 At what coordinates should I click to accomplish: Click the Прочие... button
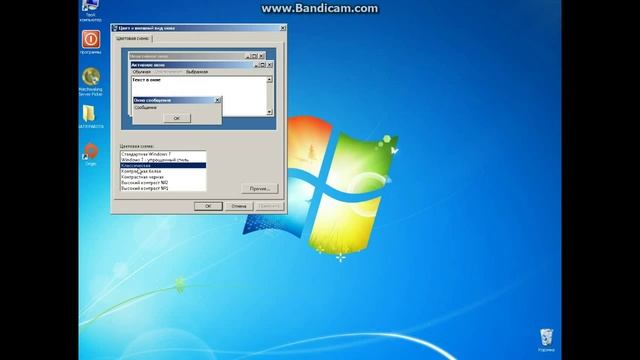(260, 189)
